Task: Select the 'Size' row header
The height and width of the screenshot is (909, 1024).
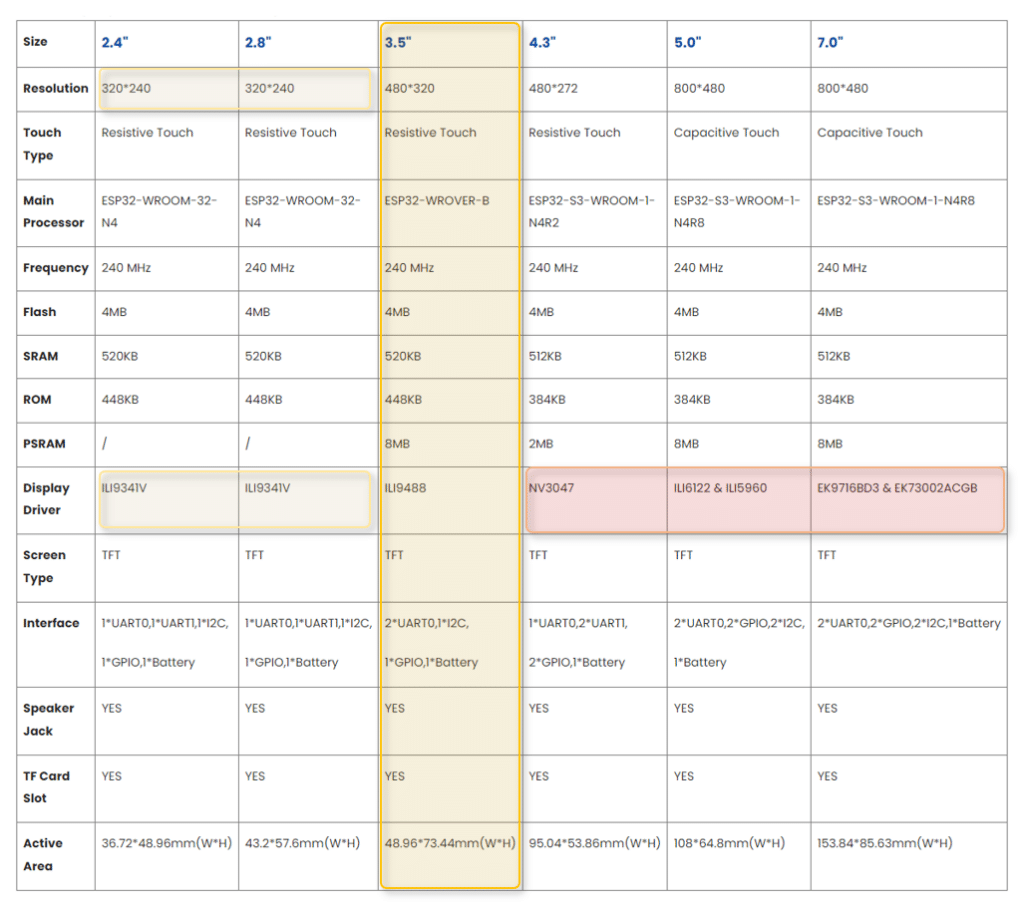Action: 35,42
